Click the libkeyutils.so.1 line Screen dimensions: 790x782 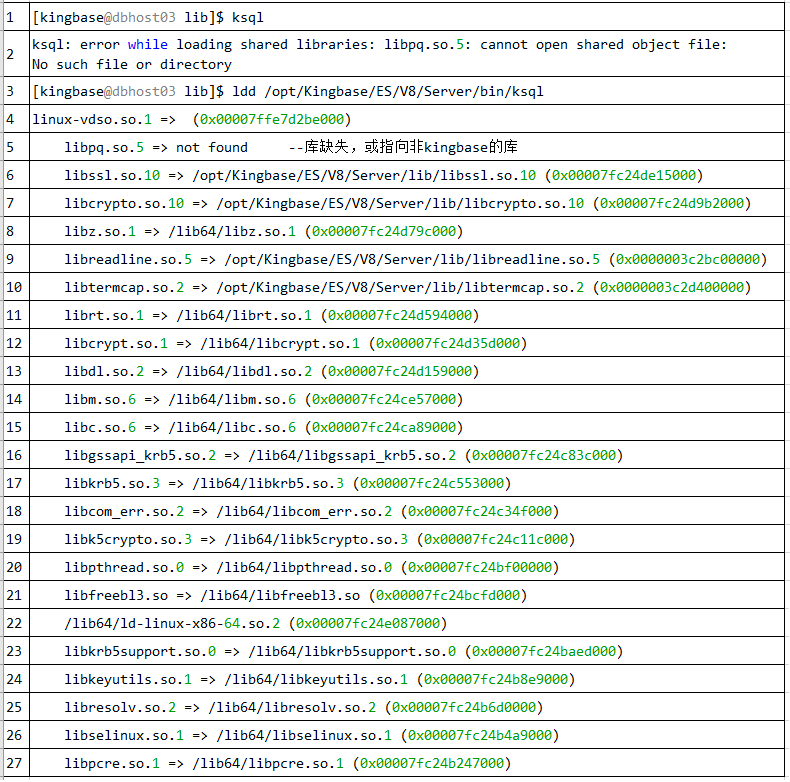coord(320,680)
